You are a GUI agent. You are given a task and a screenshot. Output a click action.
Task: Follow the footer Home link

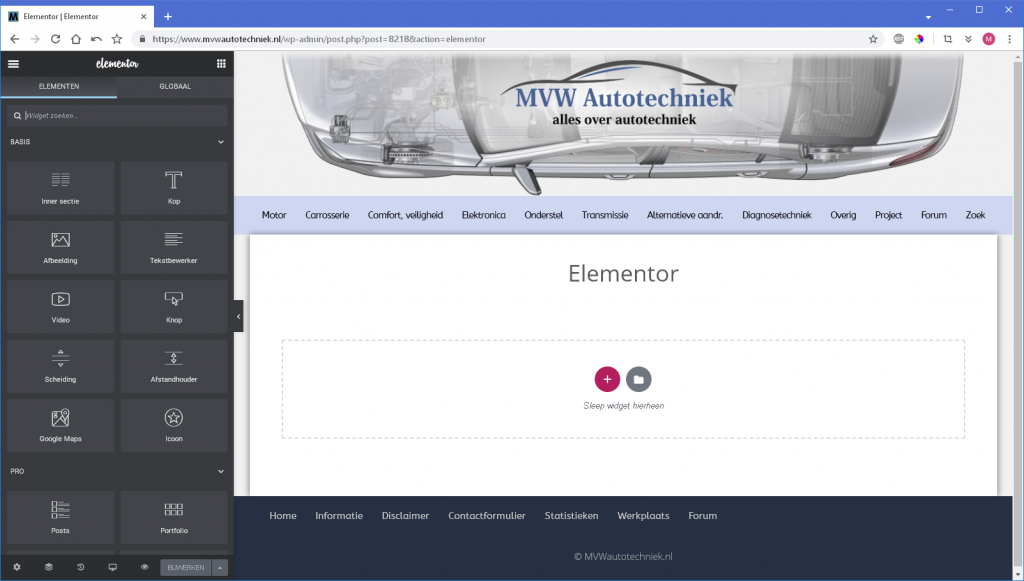pyautogui.click(x=283, y=516)
